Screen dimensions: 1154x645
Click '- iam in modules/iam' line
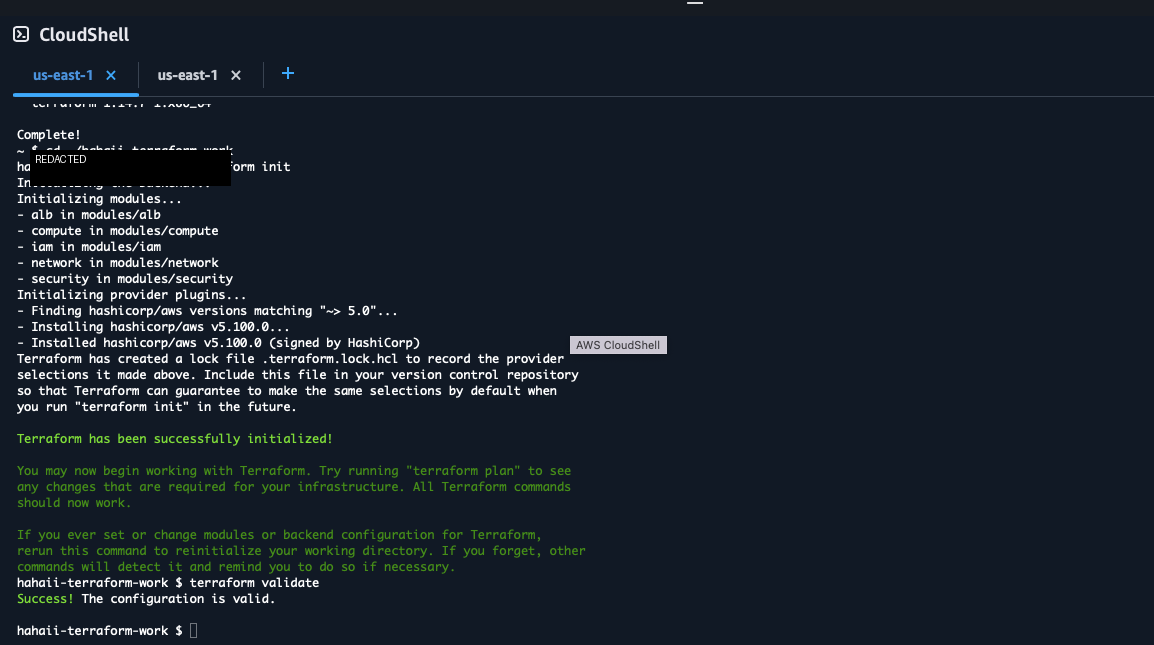[88, 247]
